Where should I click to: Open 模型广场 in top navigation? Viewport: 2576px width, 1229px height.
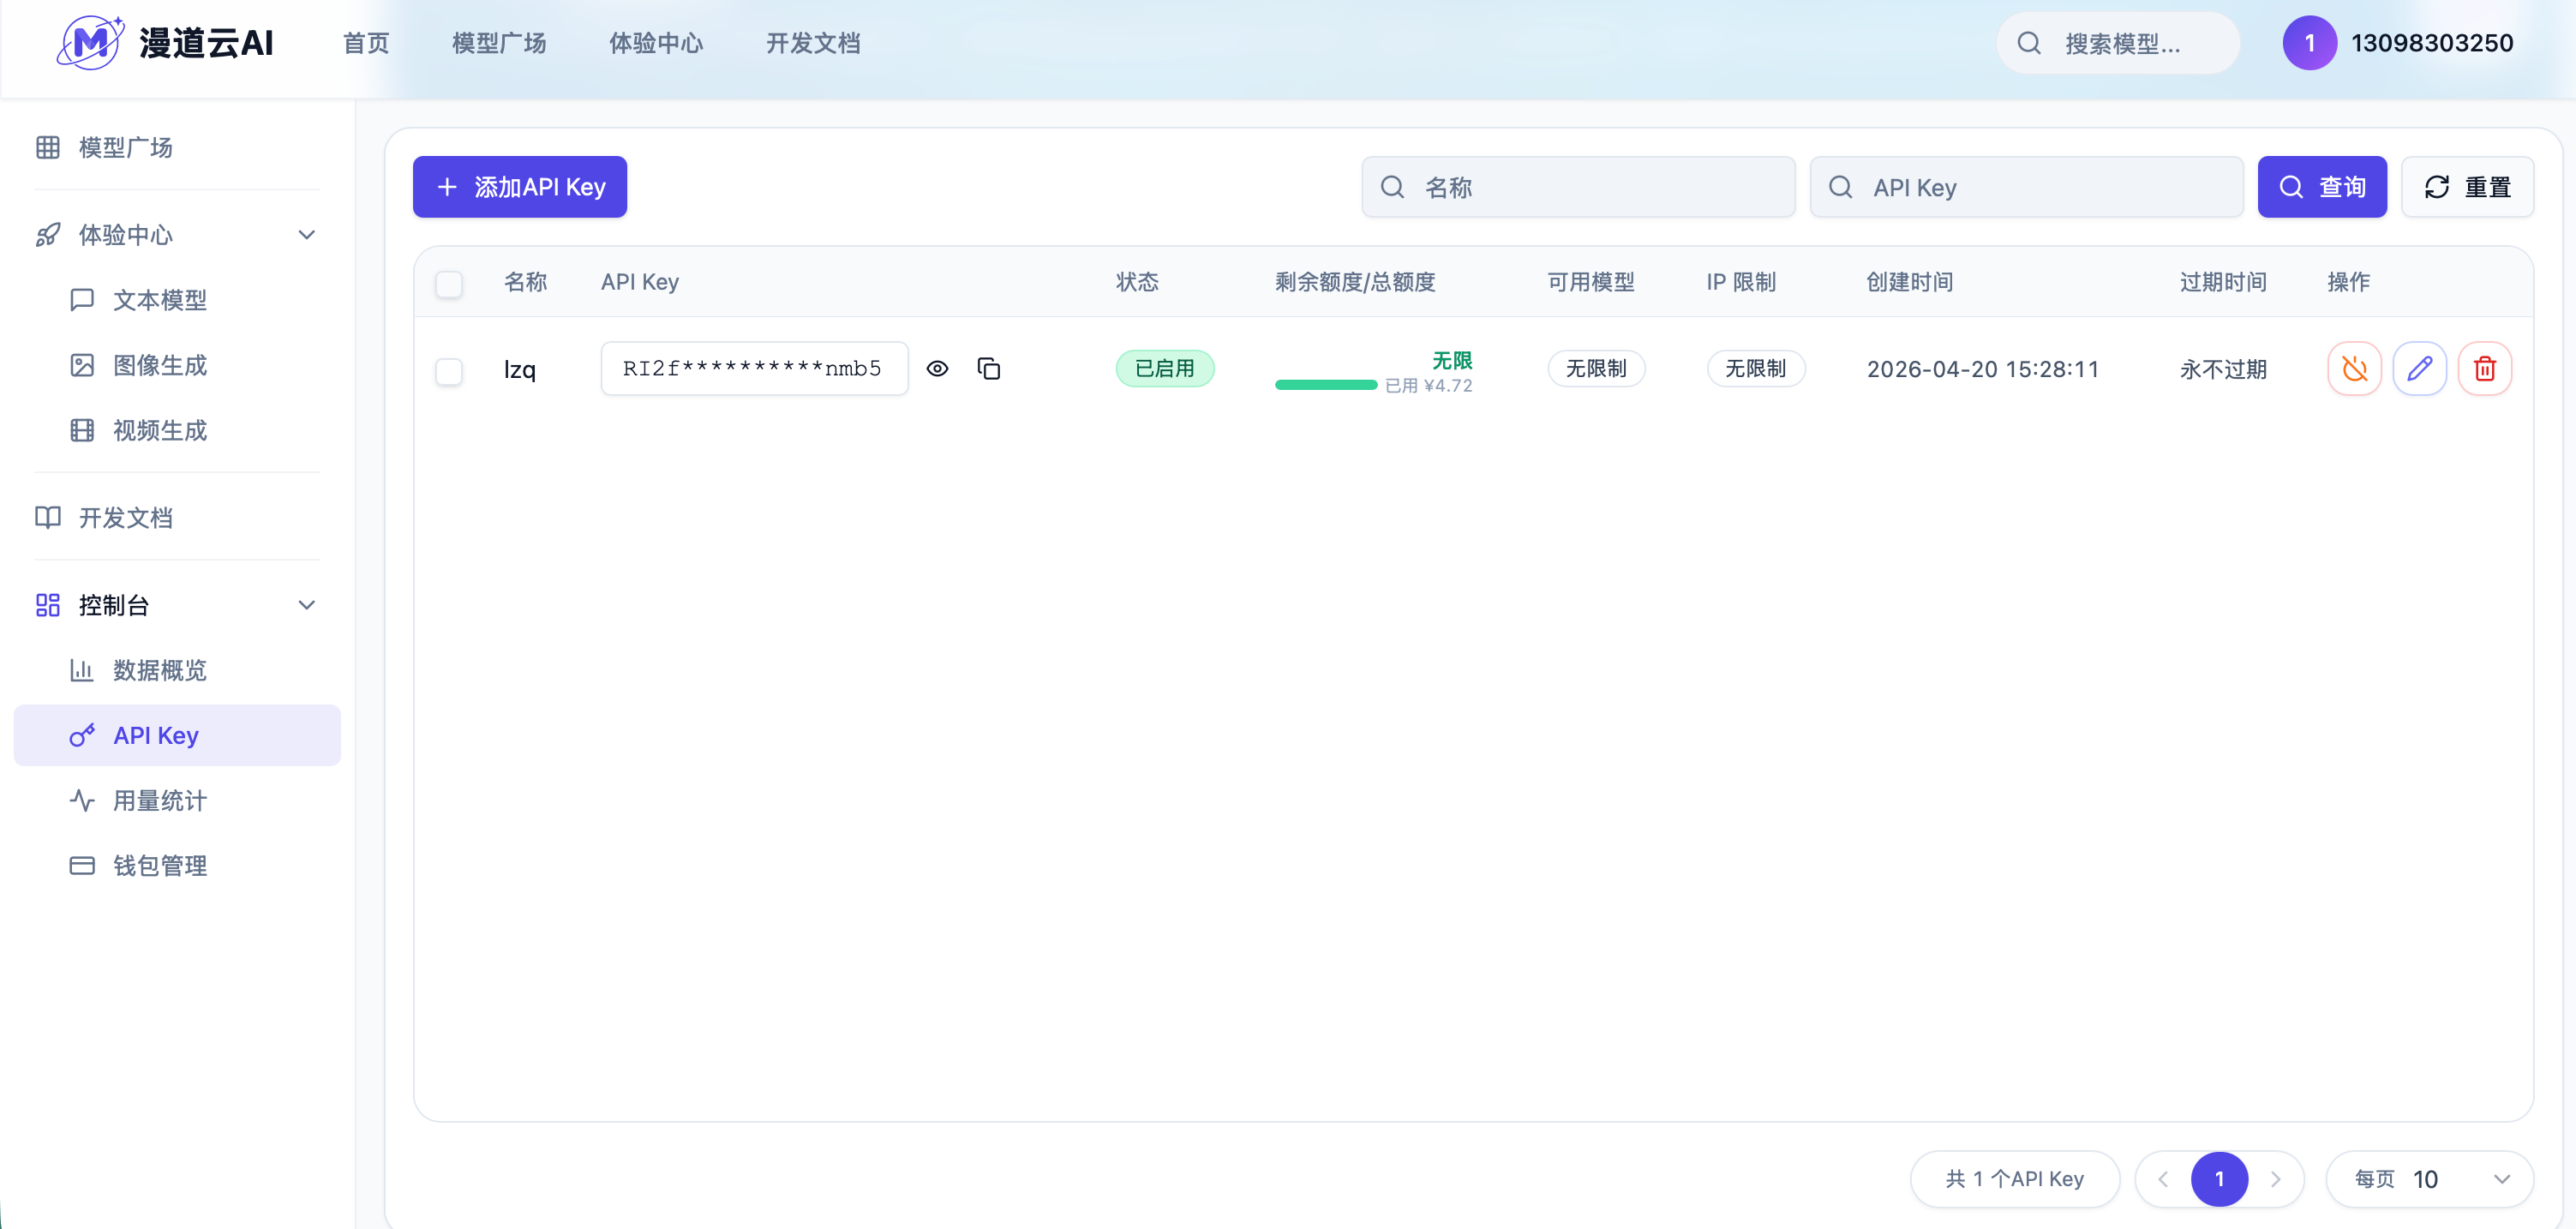click(499, 43)
